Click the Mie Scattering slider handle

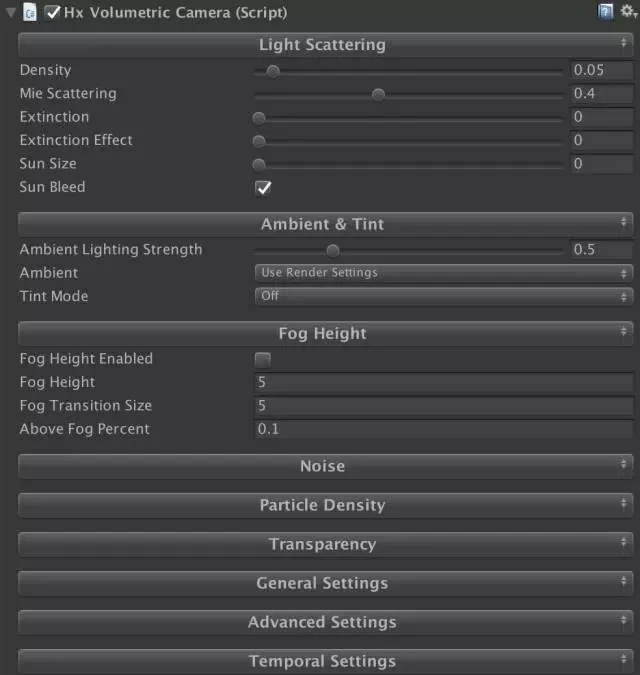coord(378,94)
